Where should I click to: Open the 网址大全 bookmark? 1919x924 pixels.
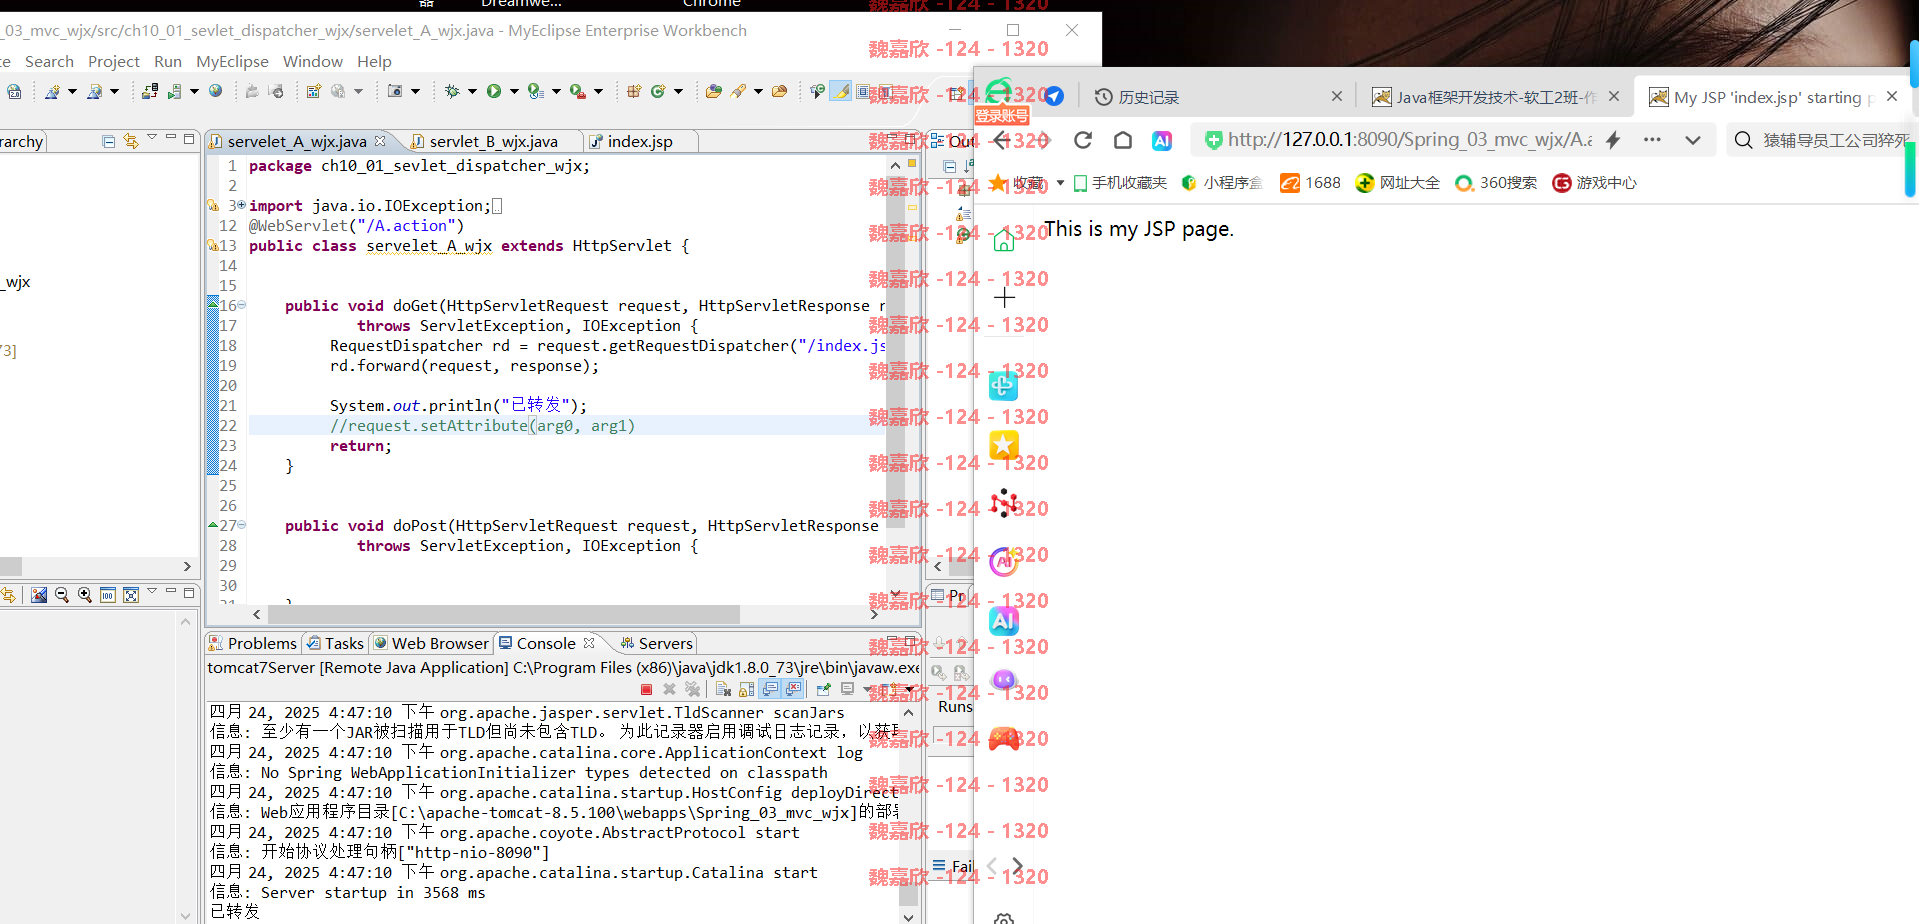[x=1398, y=183]
